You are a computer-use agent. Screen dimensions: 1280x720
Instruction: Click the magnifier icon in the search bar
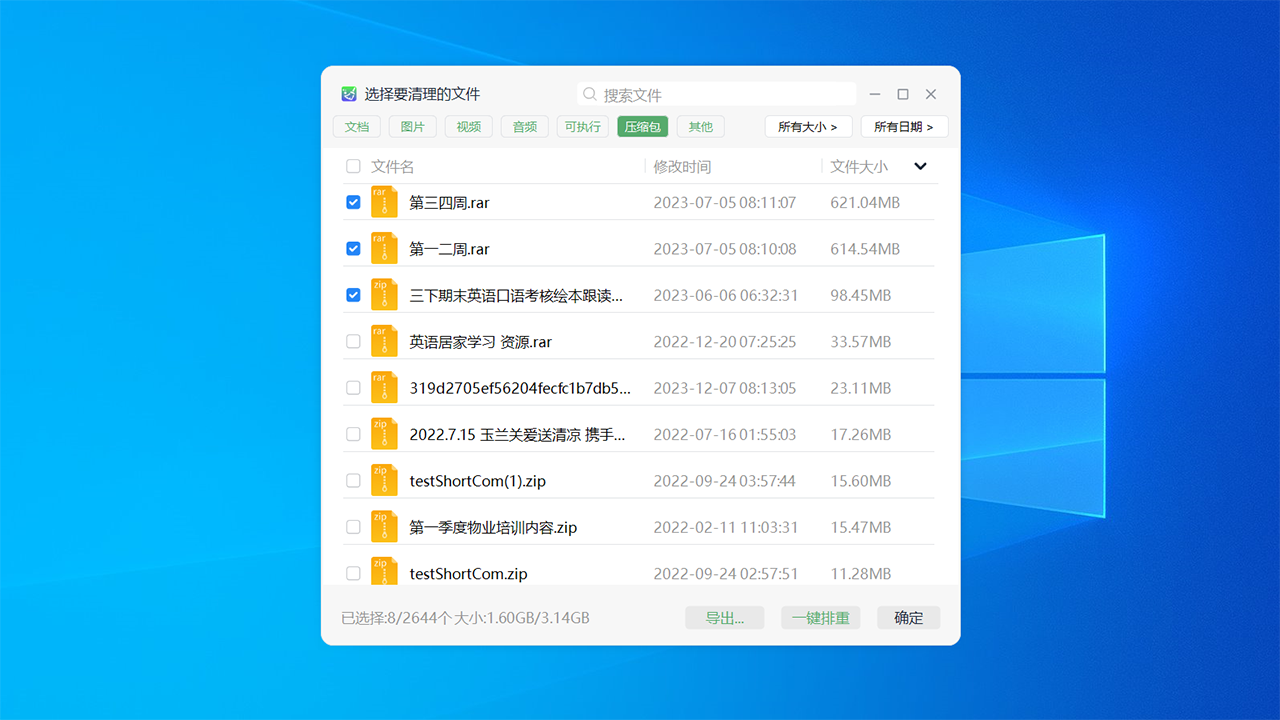pyautogui.click(x=589, y=93)
